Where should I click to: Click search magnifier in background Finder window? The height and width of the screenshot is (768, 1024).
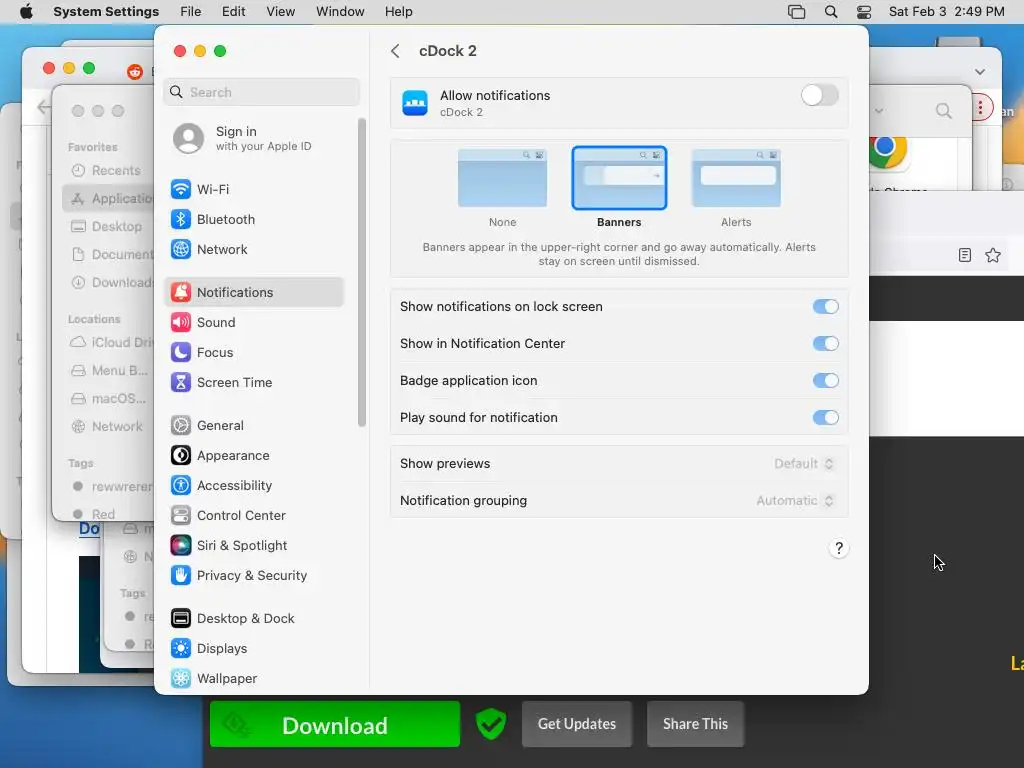[943, 111]
